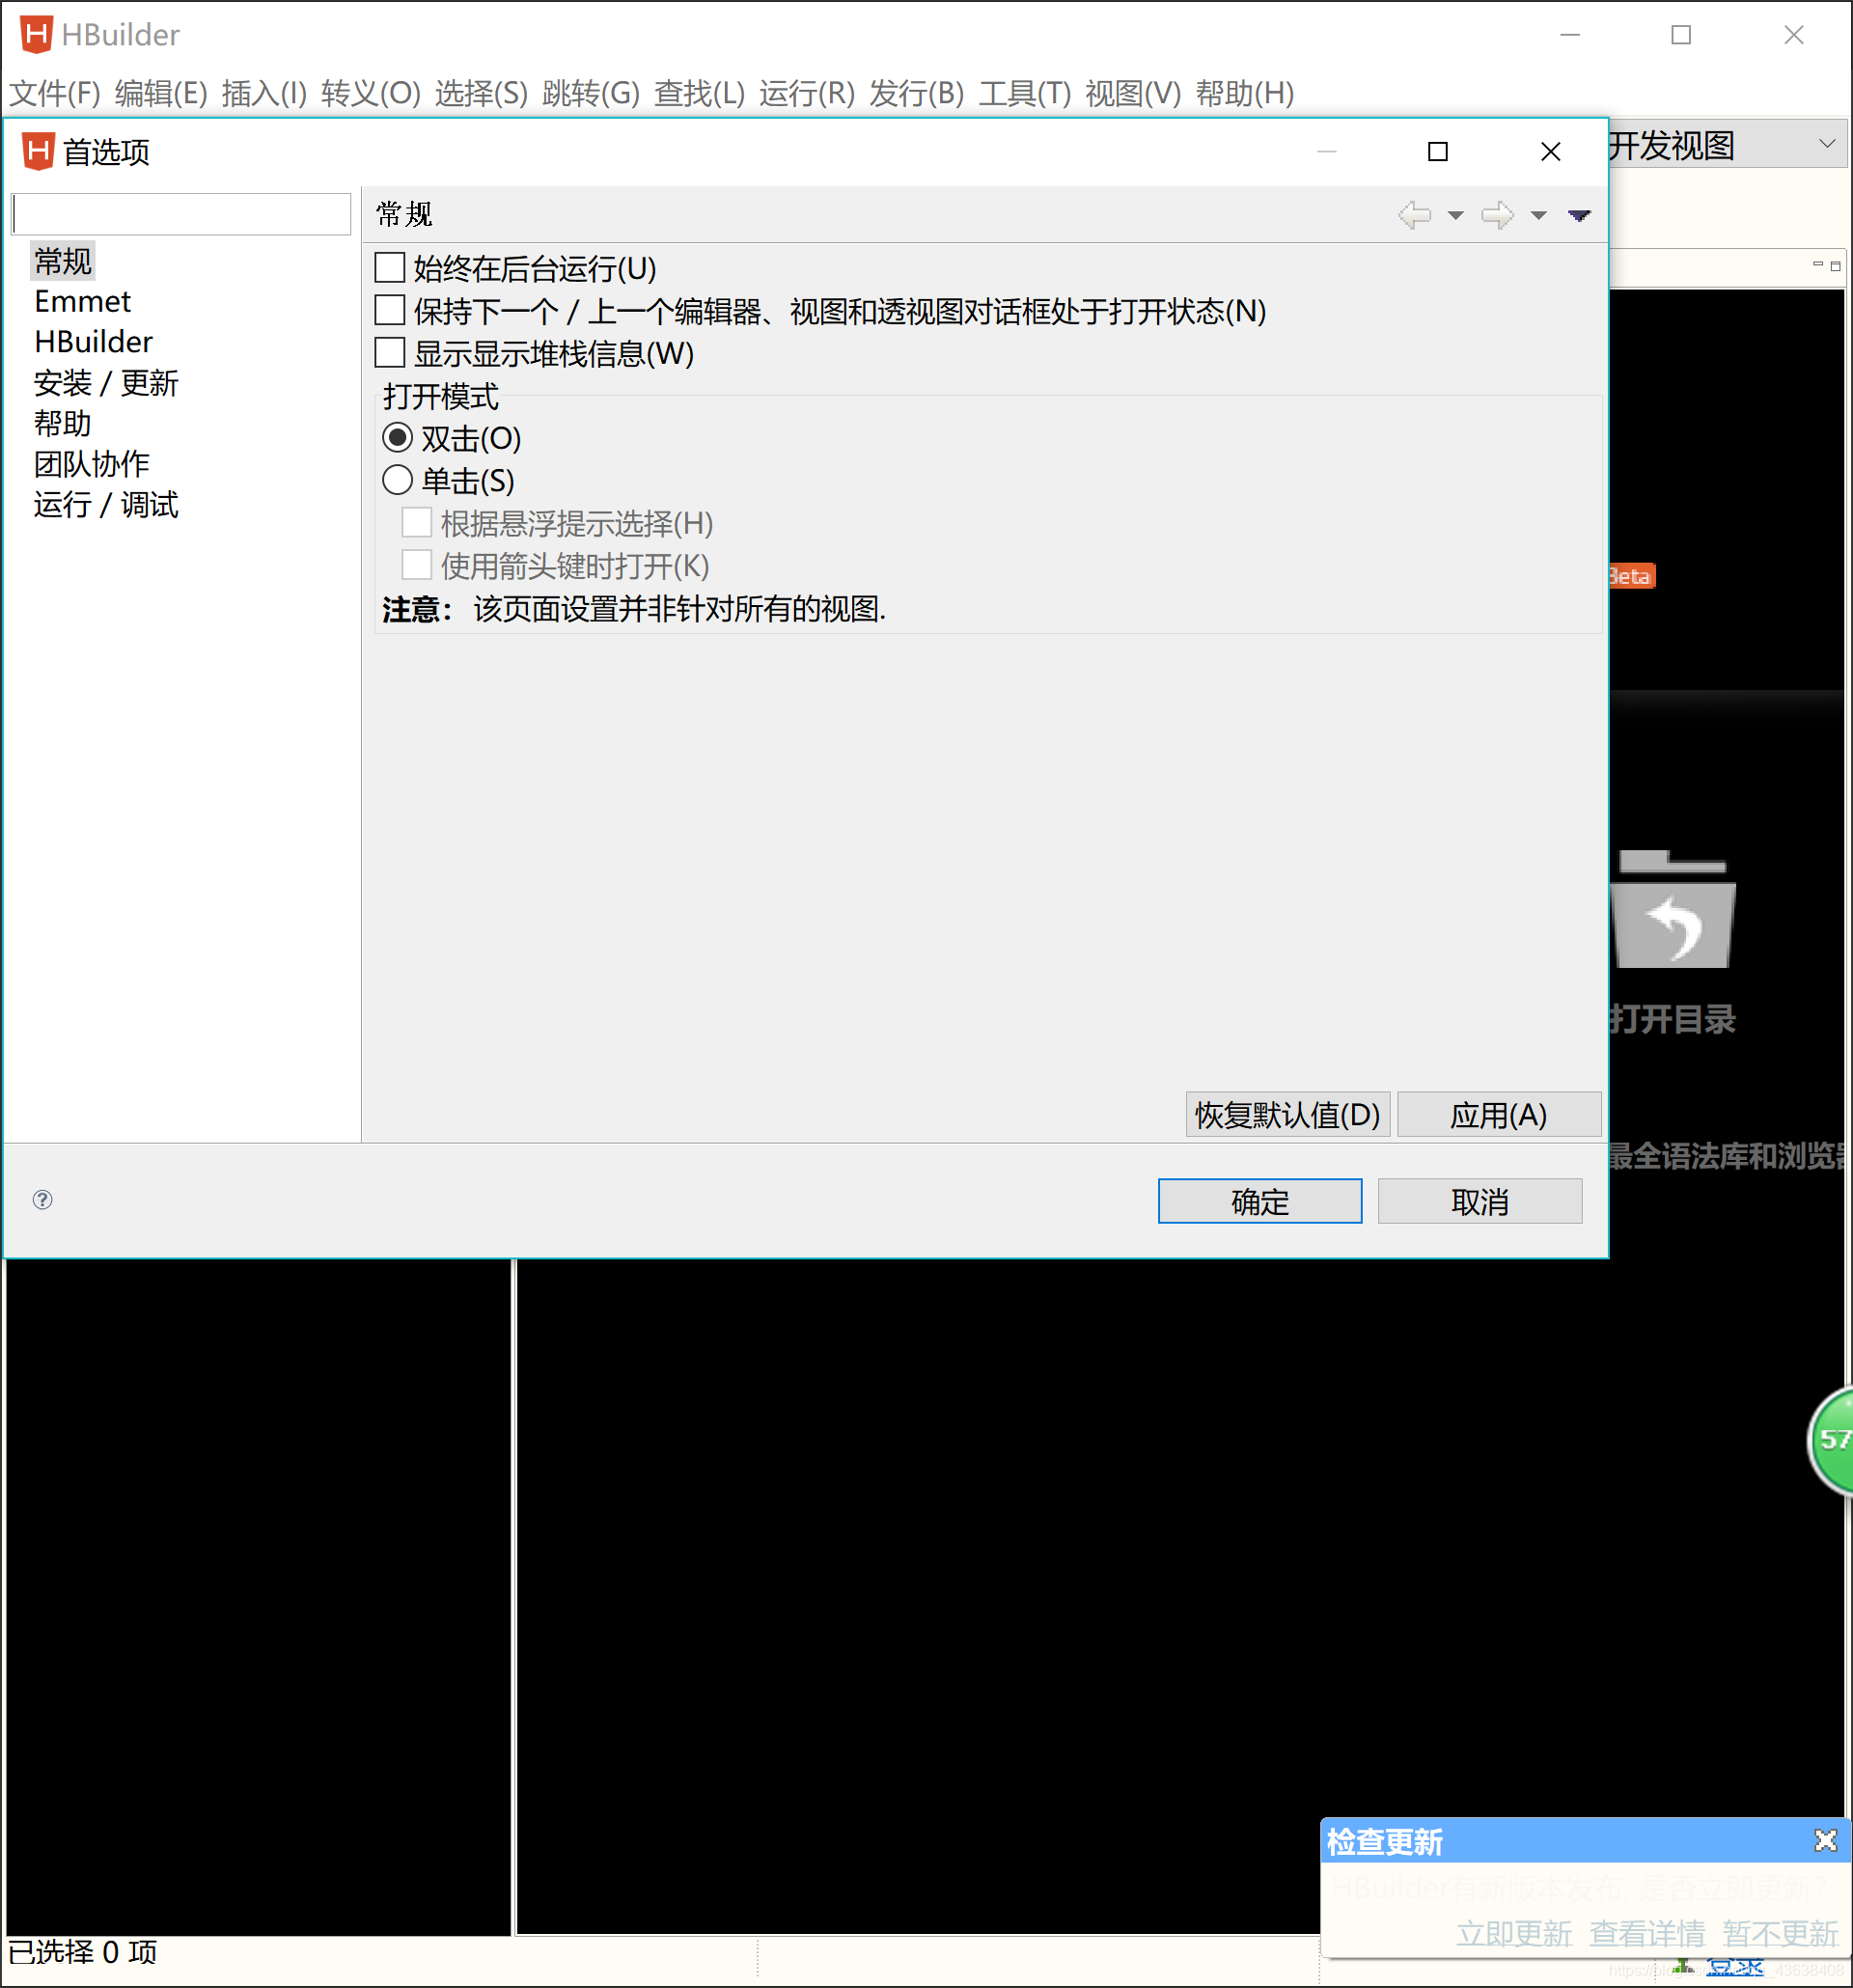Image resolution: width=1853 pixels, height=1988 pixels.
Task: Select Emmet in the preferences tree
Action: tap(82, 301)
